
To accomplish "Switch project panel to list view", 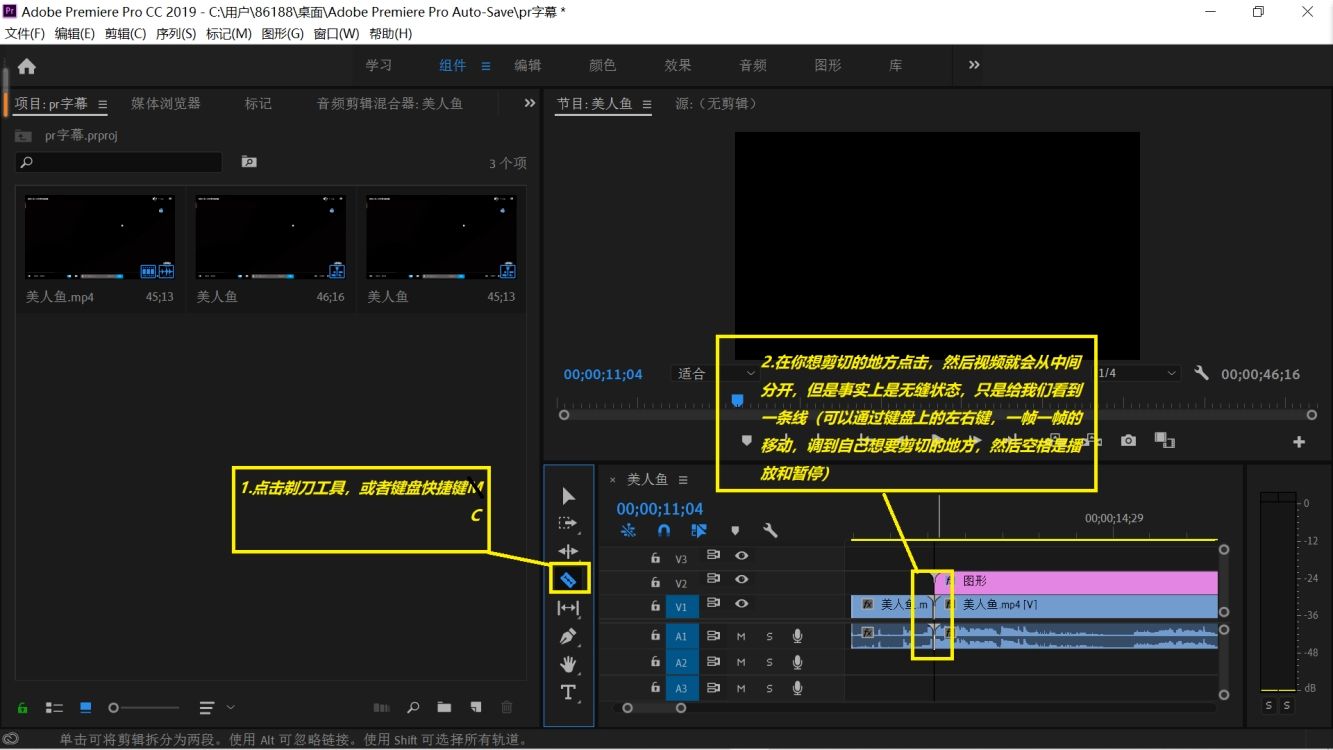I will [54, 708].
